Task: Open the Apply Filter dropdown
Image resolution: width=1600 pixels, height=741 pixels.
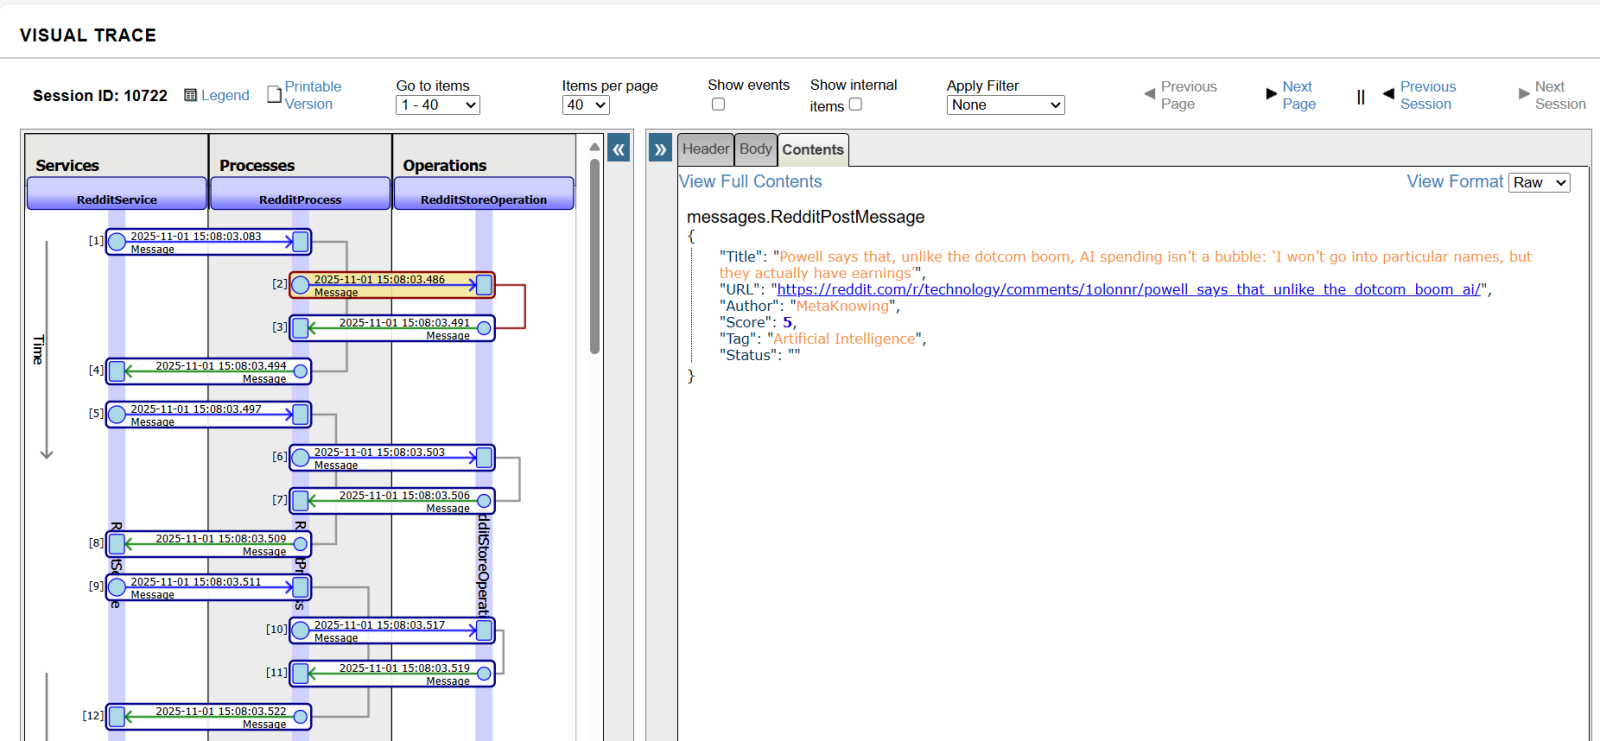Action: (1005, 105)
